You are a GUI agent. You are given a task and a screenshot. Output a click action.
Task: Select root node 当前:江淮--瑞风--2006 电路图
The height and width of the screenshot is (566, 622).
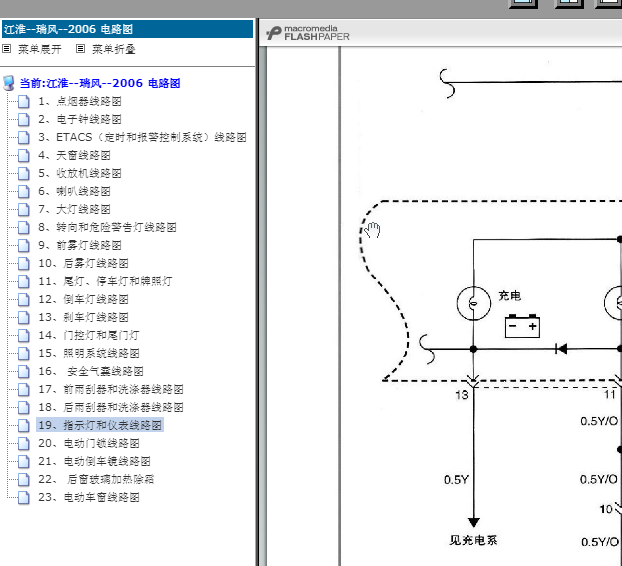(100, 83)
